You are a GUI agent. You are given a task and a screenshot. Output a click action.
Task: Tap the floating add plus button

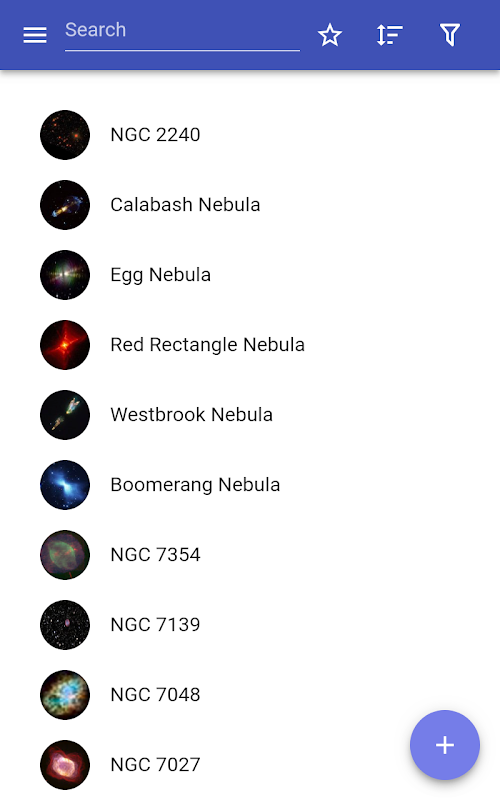[445, 745]
